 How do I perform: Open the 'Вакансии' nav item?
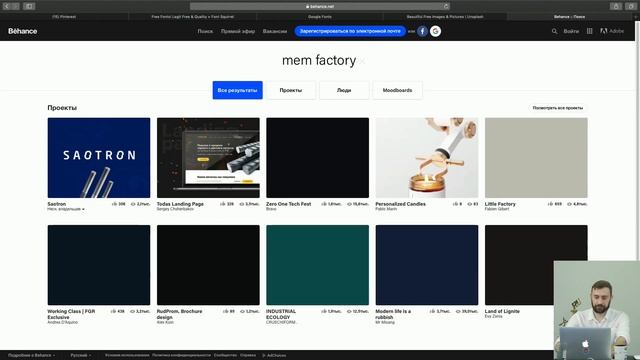tap(275, 31)
